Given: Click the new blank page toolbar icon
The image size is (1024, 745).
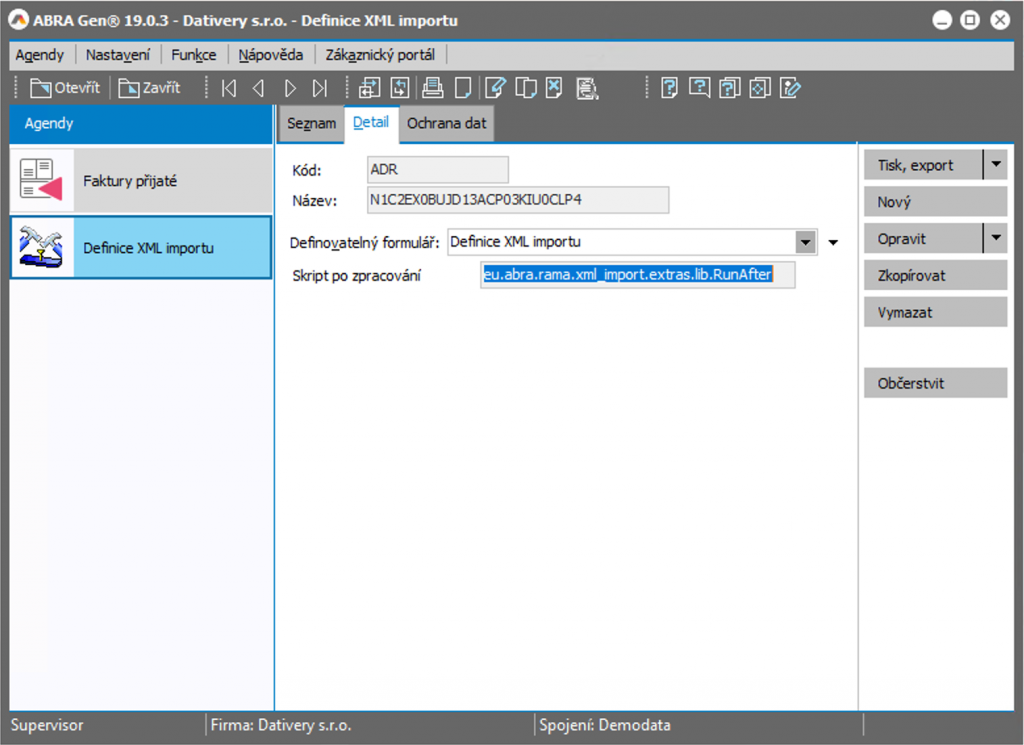Looking at the screenshot, I should coord(463,87).
